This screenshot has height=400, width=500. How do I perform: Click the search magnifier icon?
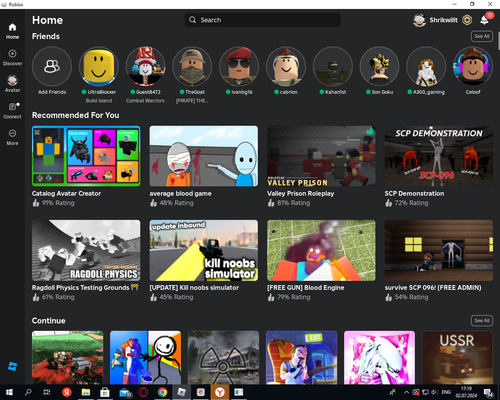pyautogui.click(x=192, y=20)
